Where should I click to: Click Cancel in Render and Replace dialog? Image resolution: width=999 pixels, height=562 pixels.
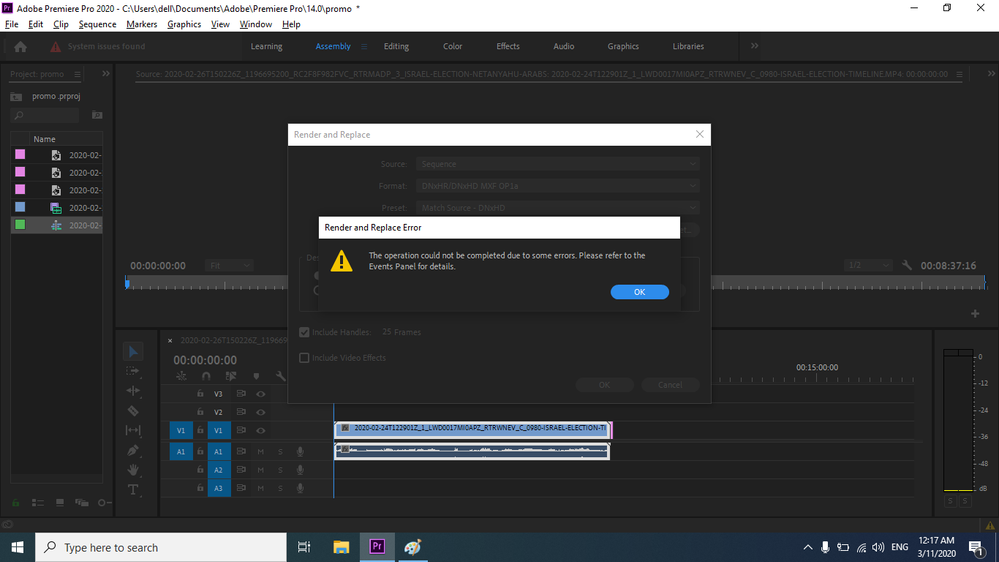coord(670,385)
